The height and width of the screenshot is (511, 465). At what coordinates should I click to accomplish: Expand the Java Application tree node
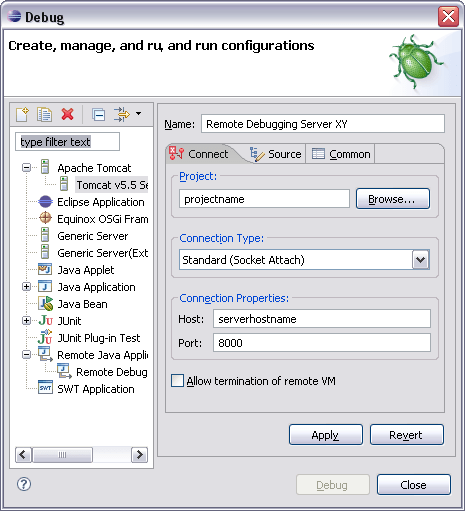pyautogui.click(x=26, y=287)
